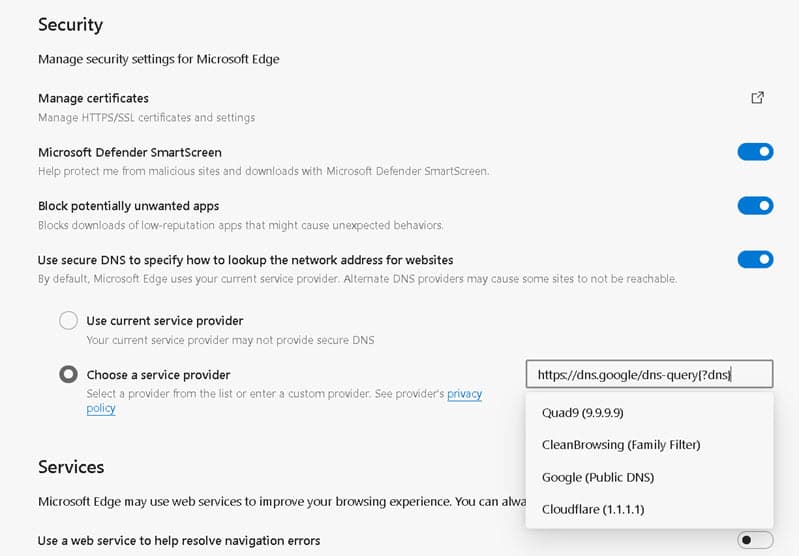The image size is (800, 556).
Task: Click the Security section heading
Action: tap(70, 24)
